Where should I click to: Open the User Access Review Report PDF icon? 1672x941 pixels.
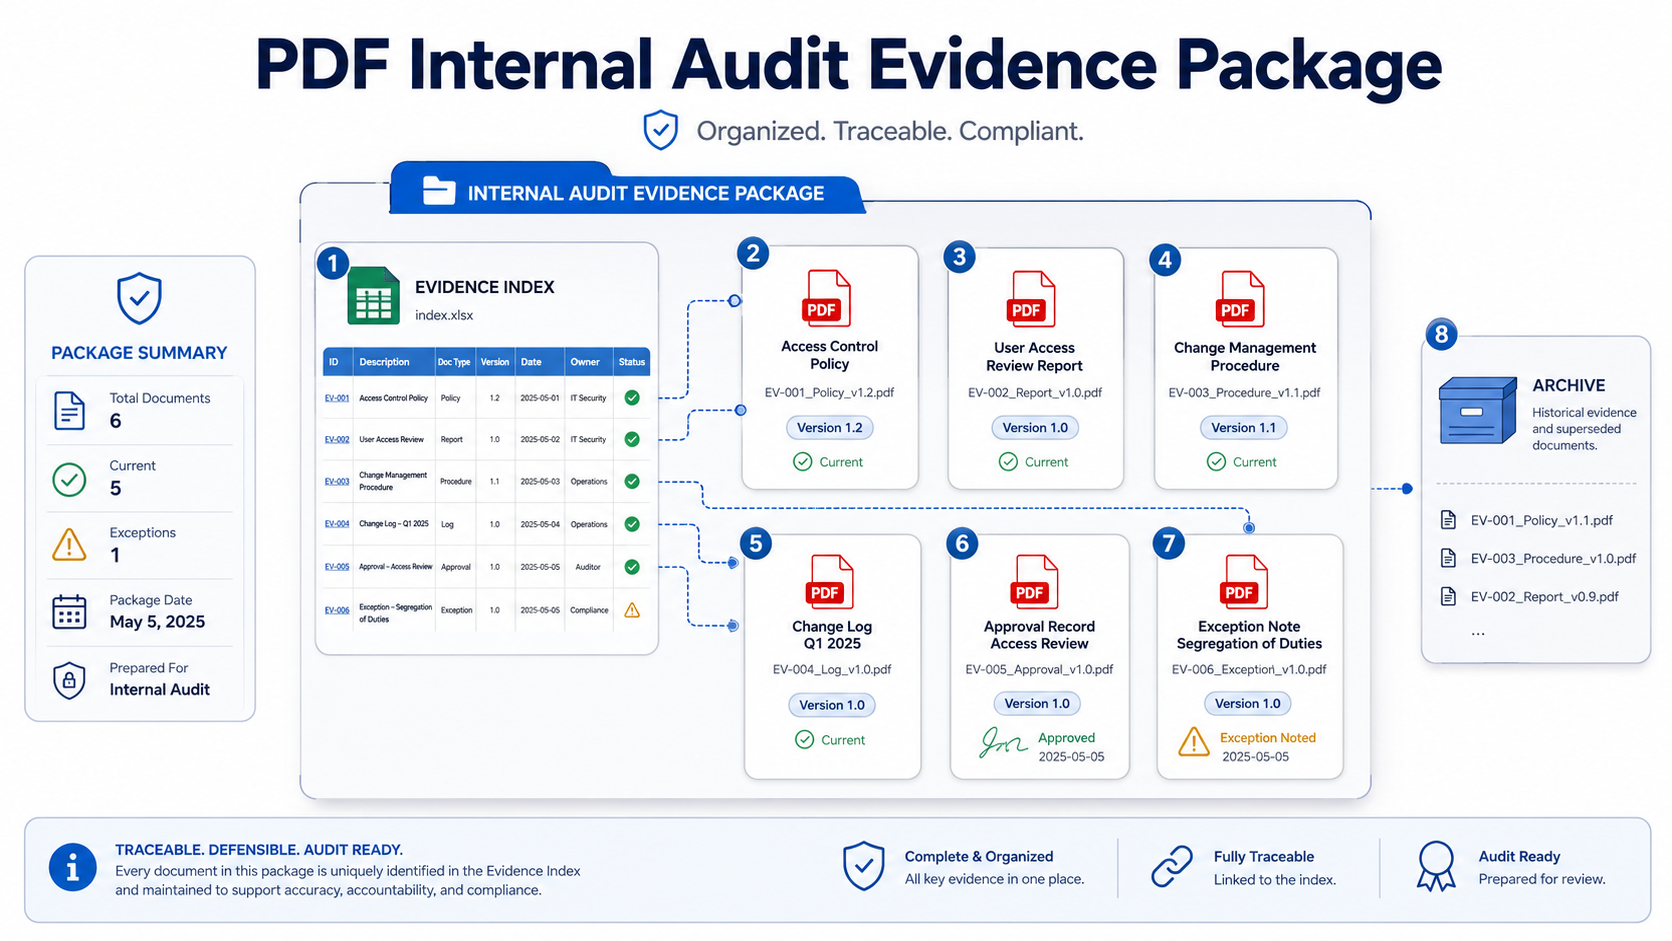(x=1032, y=298)
